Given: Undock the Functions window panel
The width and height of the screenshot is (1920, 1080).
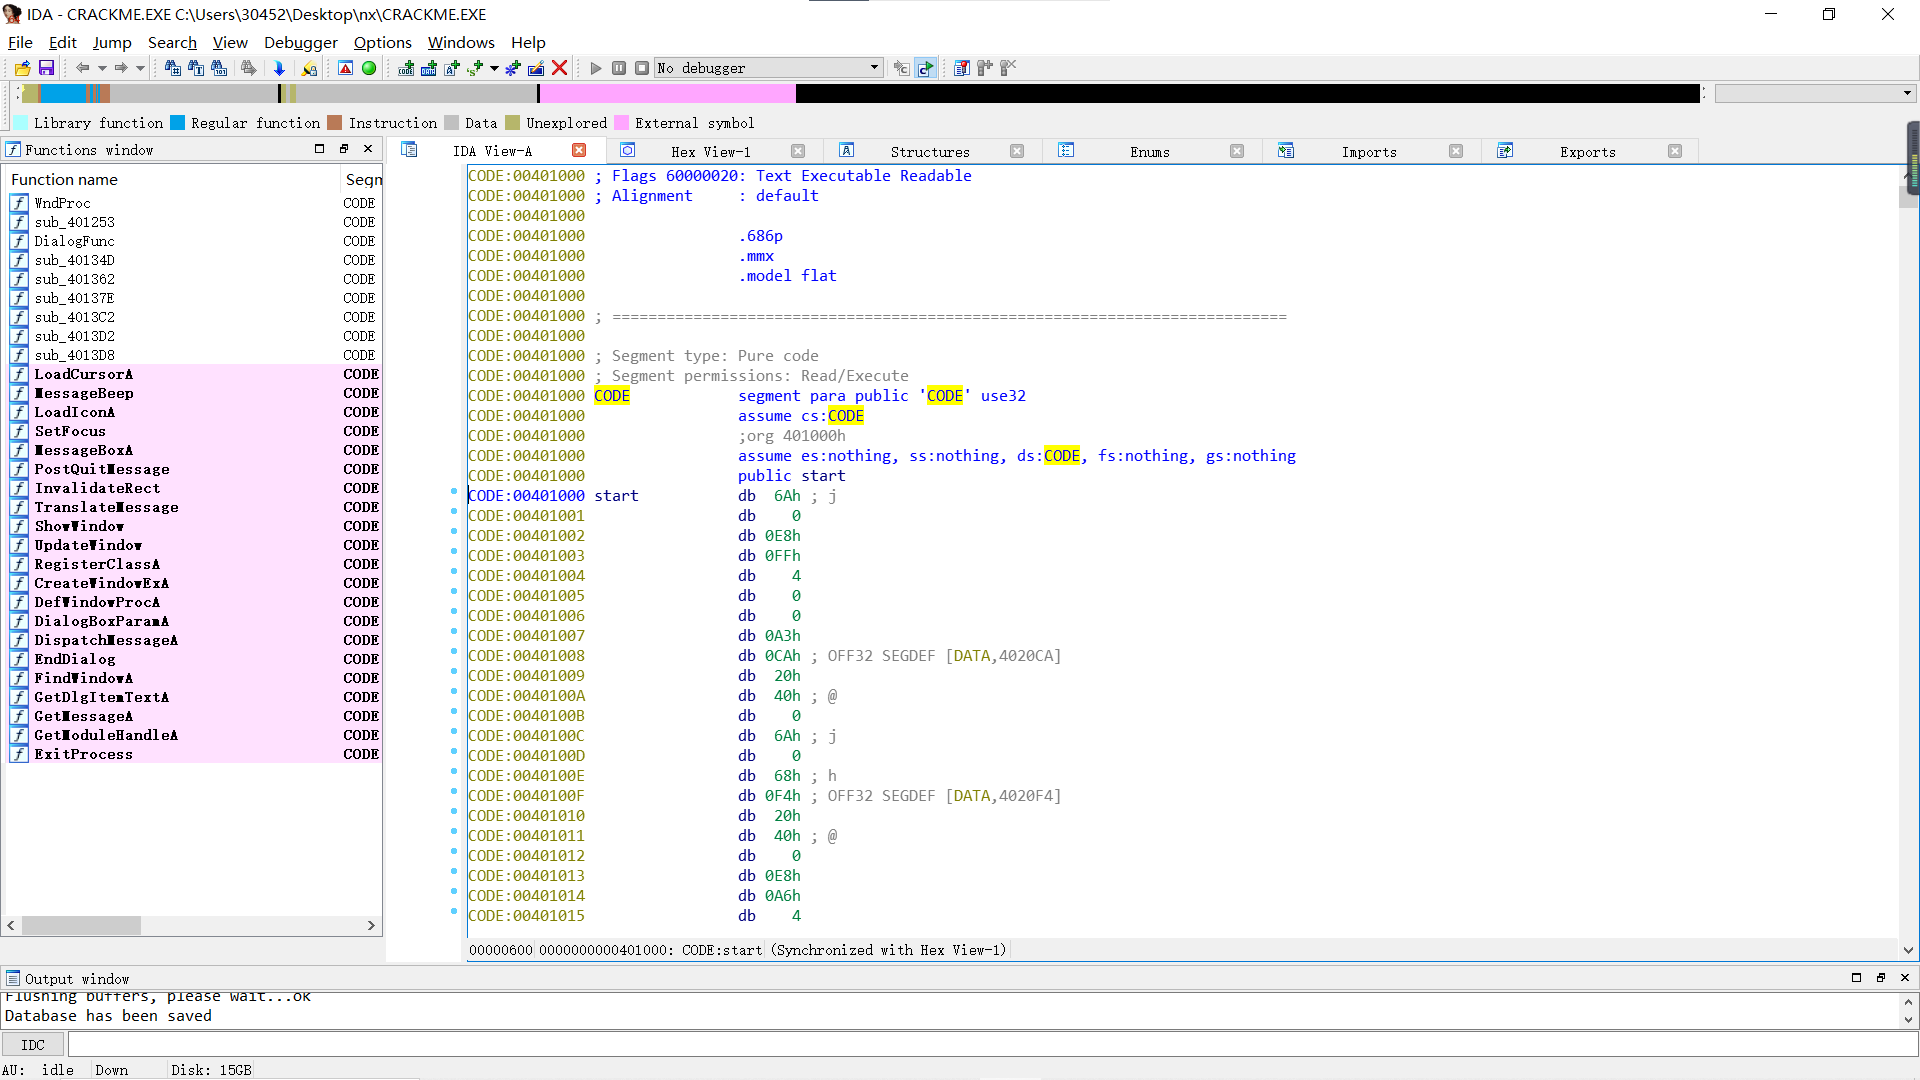Looking at the screenshot, I should pyautogui.click(x=344, y=149).
